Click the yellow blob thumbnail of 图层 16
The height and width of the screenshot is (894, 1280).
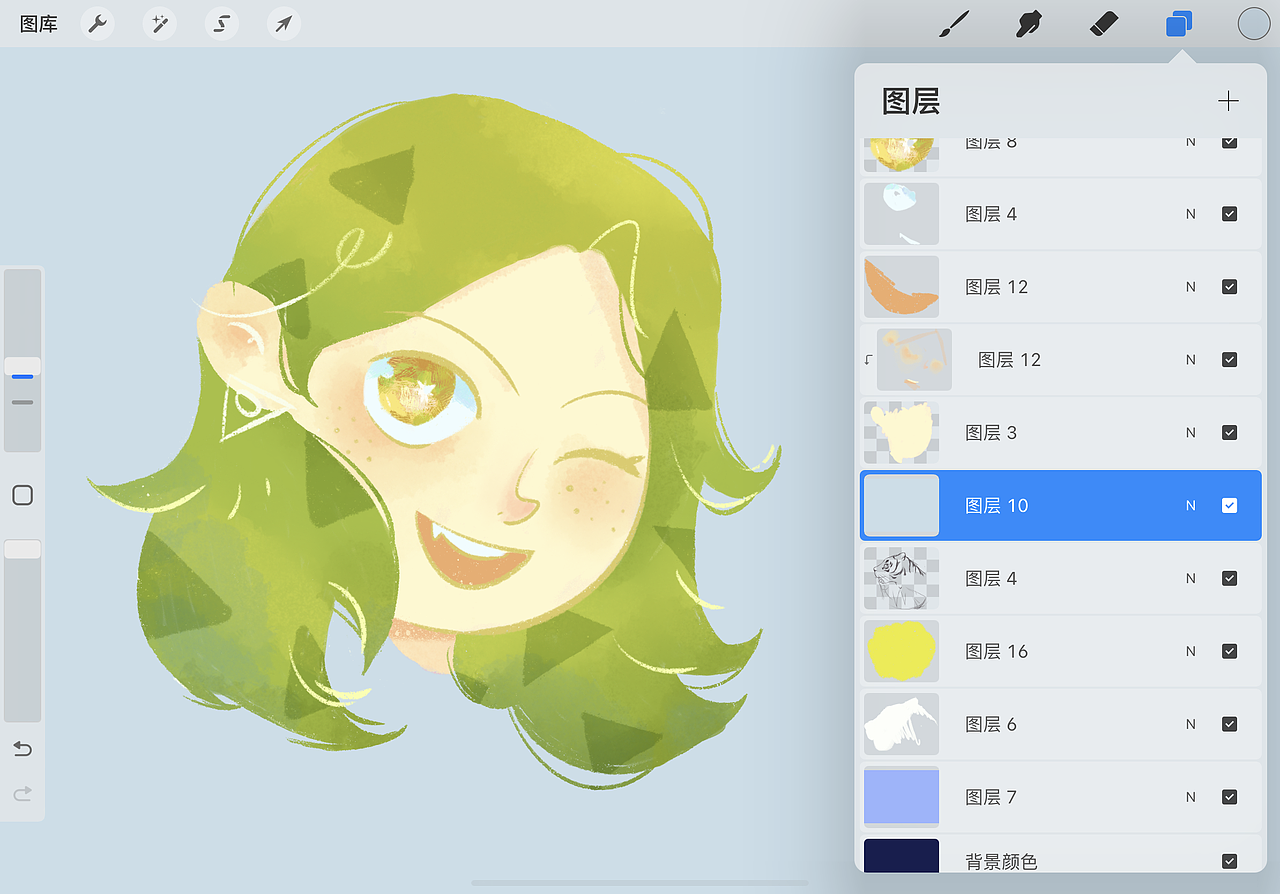click(901, 651)
